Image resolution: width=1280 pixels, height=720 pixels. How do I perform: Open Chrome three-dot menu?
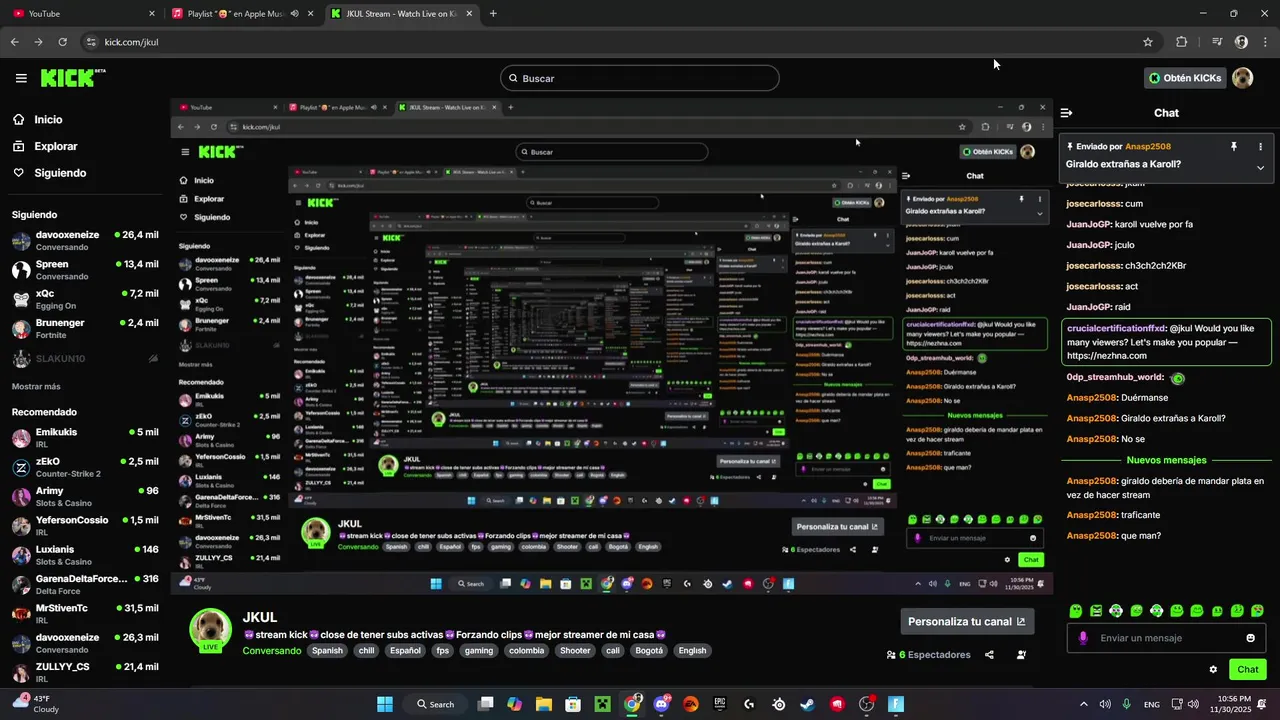(1265, 42)
